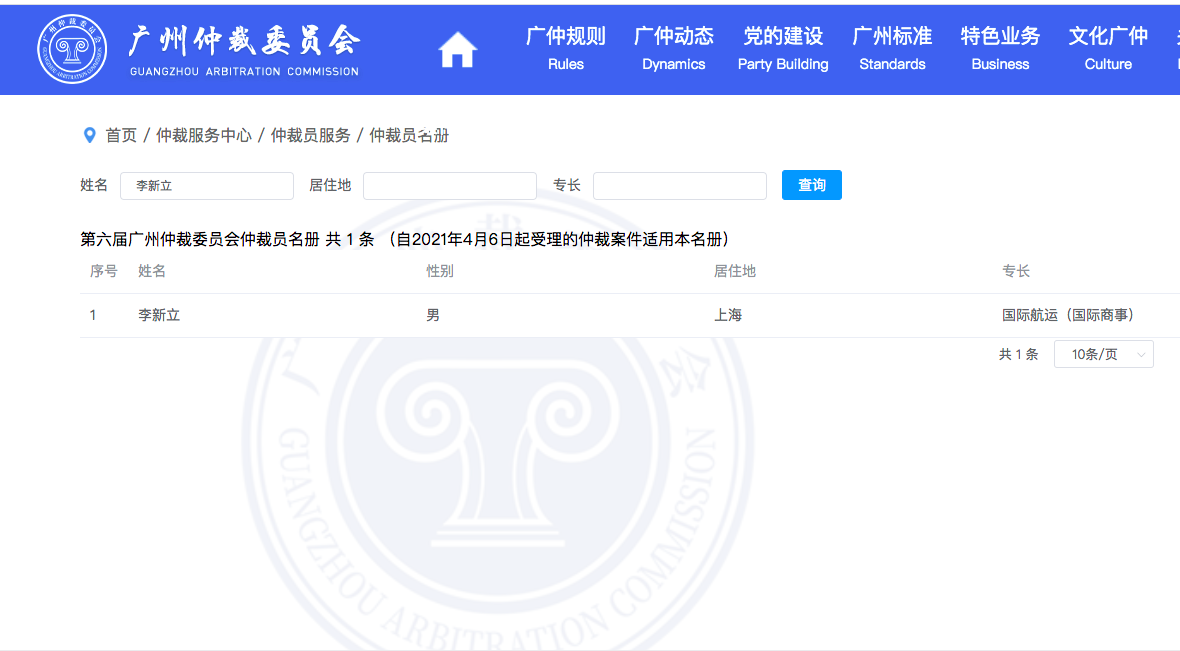This screenshot has width=1180, height=651.
Task: Focus the 姓名 input containing 李新立
Action: coord(207,186)
